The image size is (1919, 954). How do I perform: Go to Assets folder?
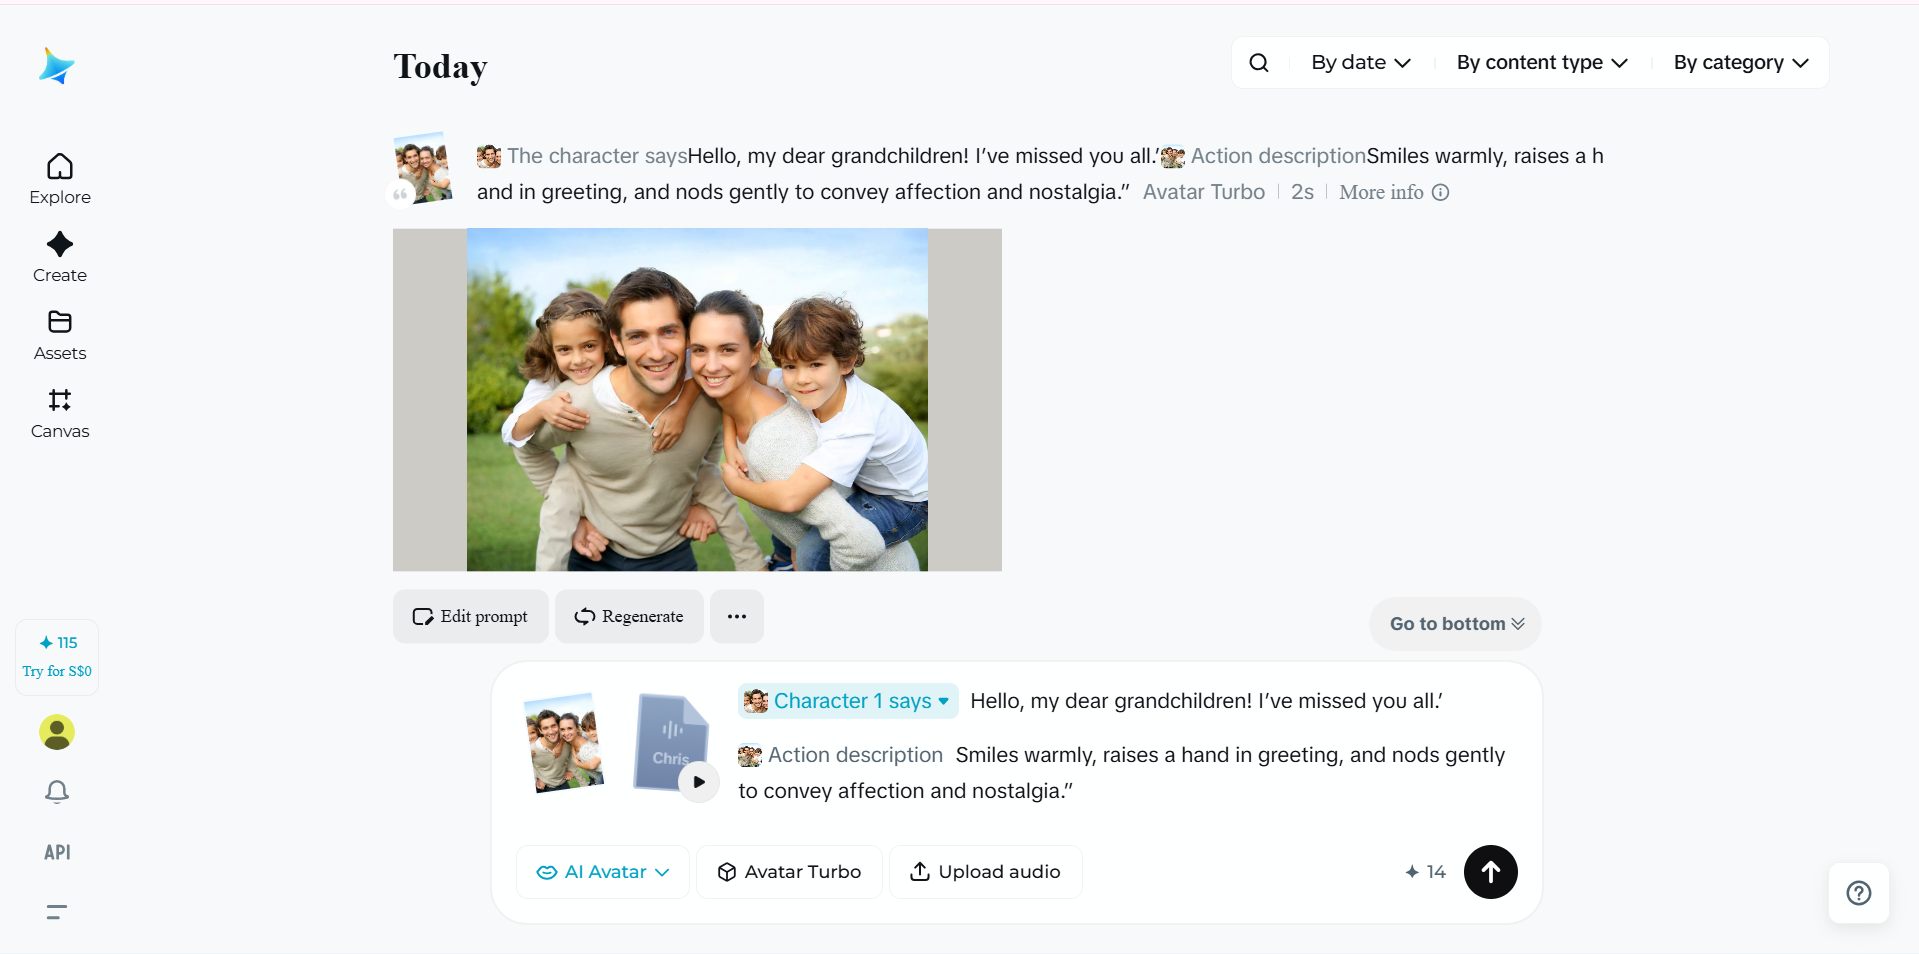pyautogui.click(x=60, y=335)
